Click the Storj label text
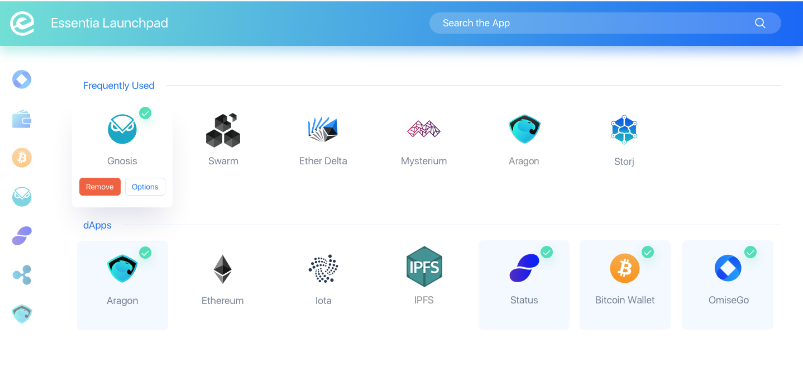Screen dimensions: 803x381 point(624,162)
